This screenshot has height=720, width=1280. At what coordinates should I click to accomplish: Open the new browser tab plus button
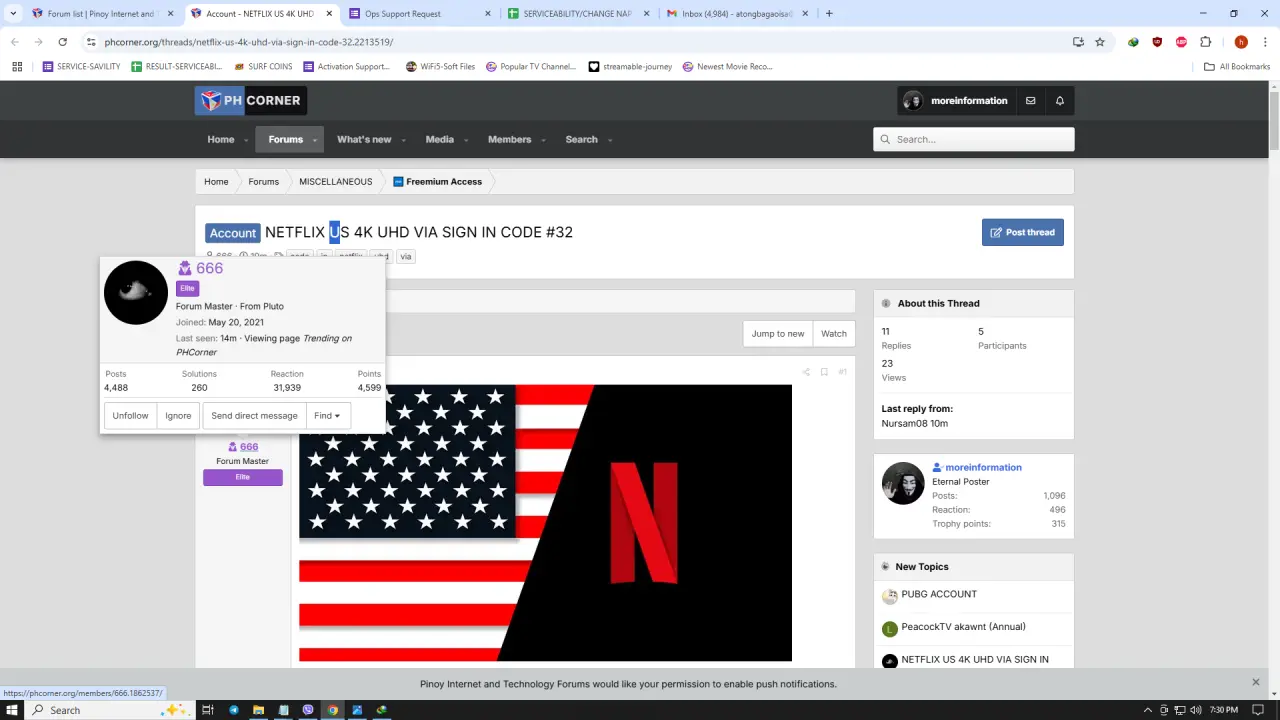(x=829, y=14)
